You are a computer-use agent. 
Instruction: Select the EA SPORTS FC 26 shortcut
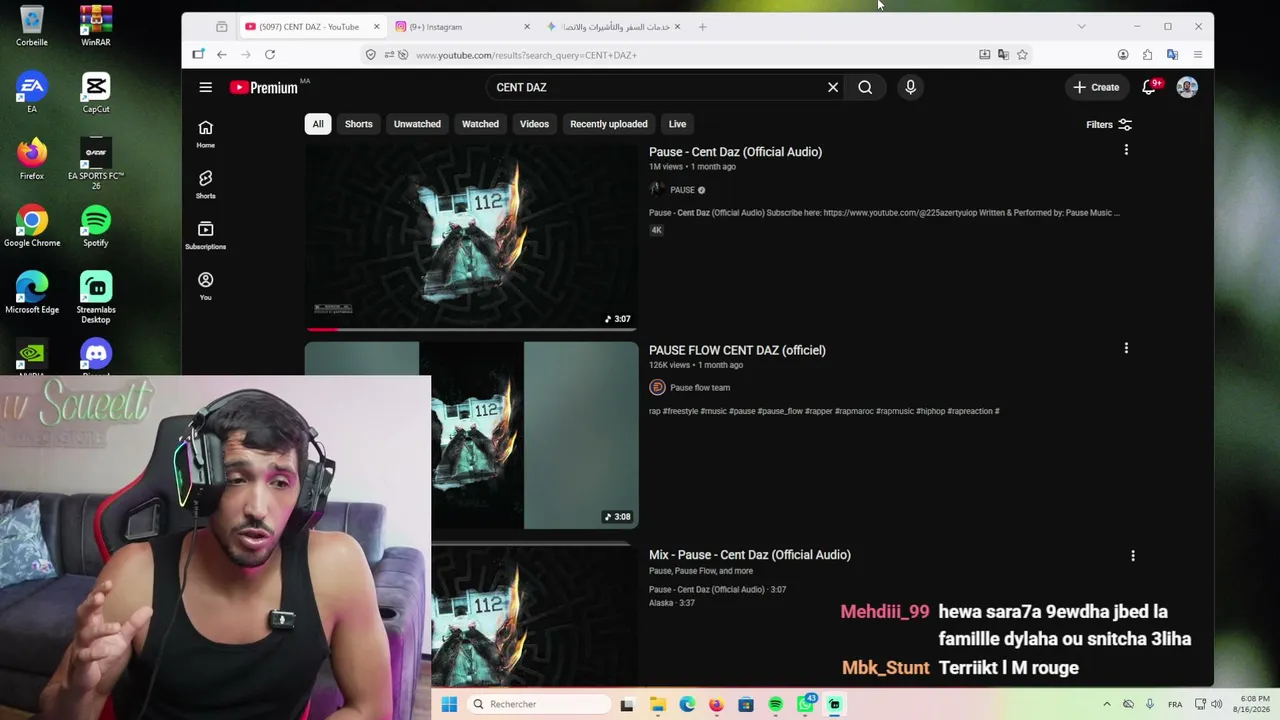click(96, 163)
